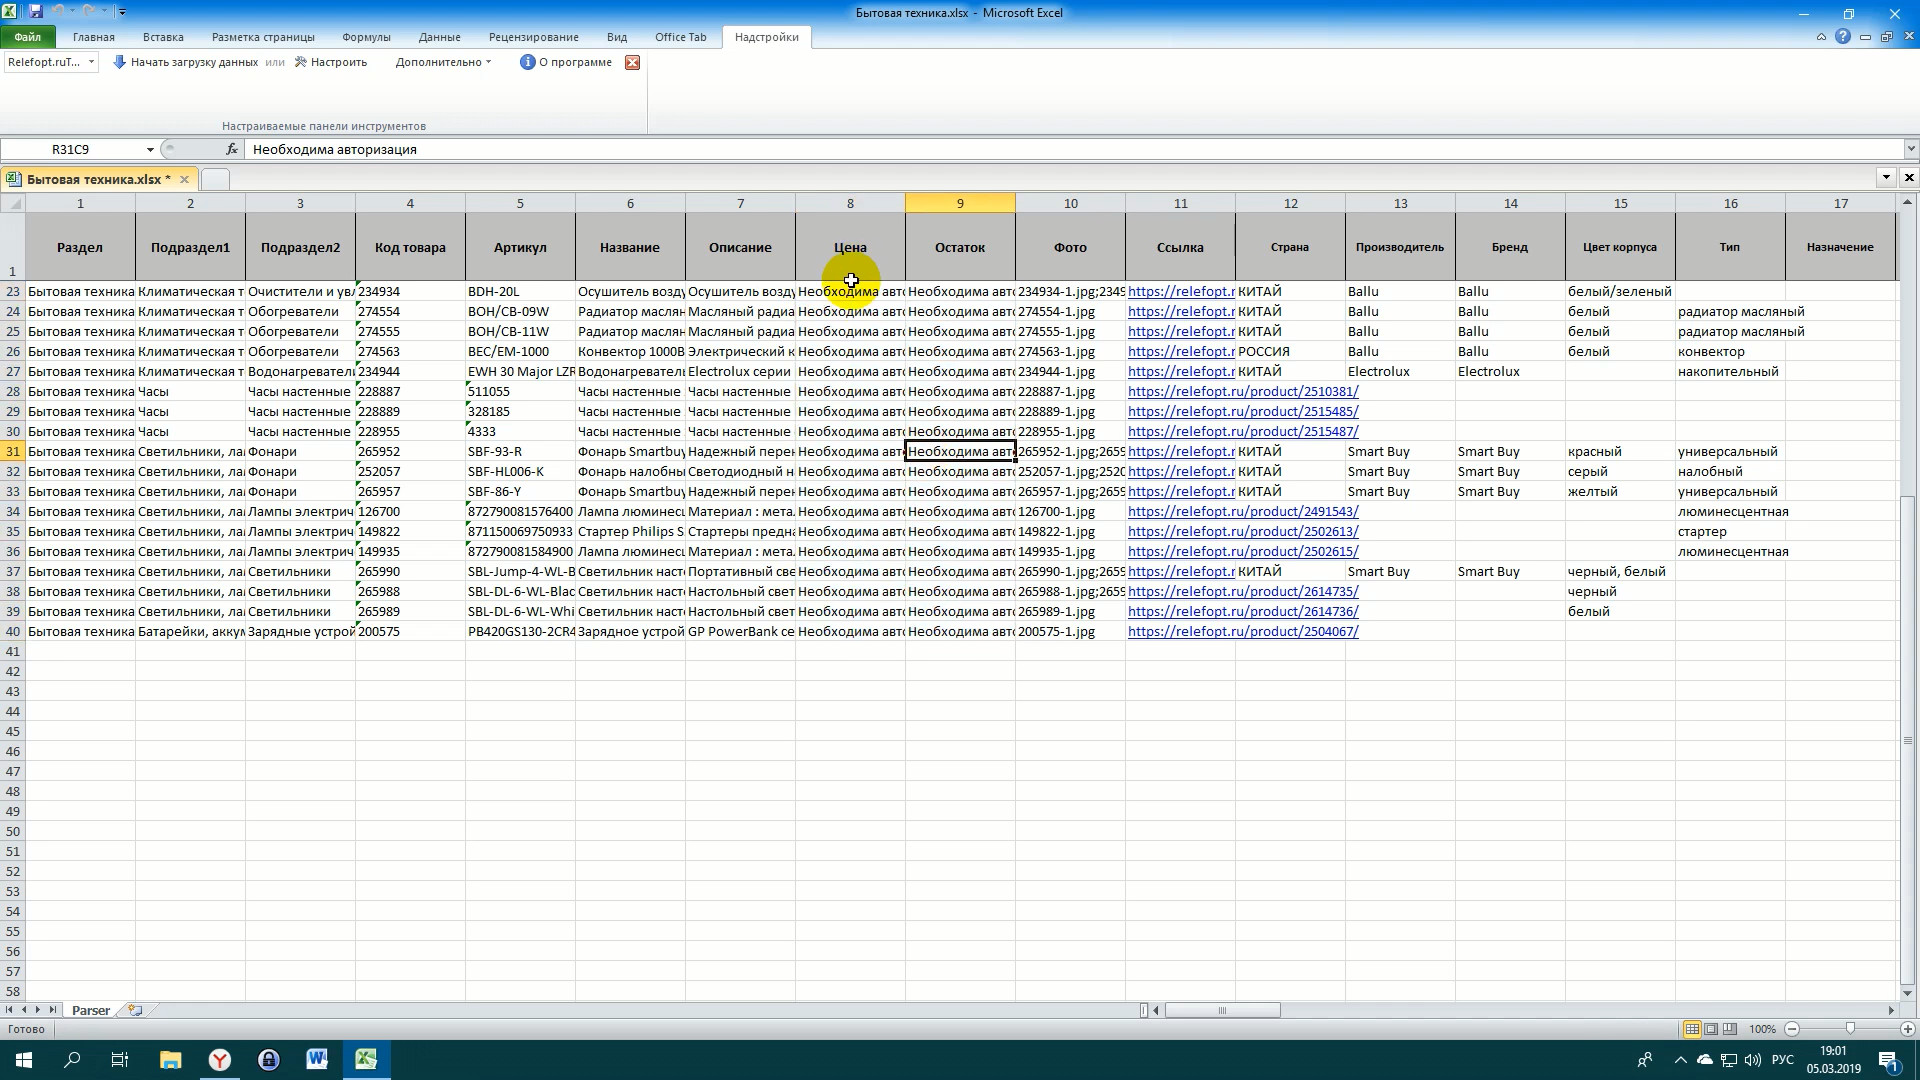Switch to Page Break Preview view button

tap(1730, 1029)
